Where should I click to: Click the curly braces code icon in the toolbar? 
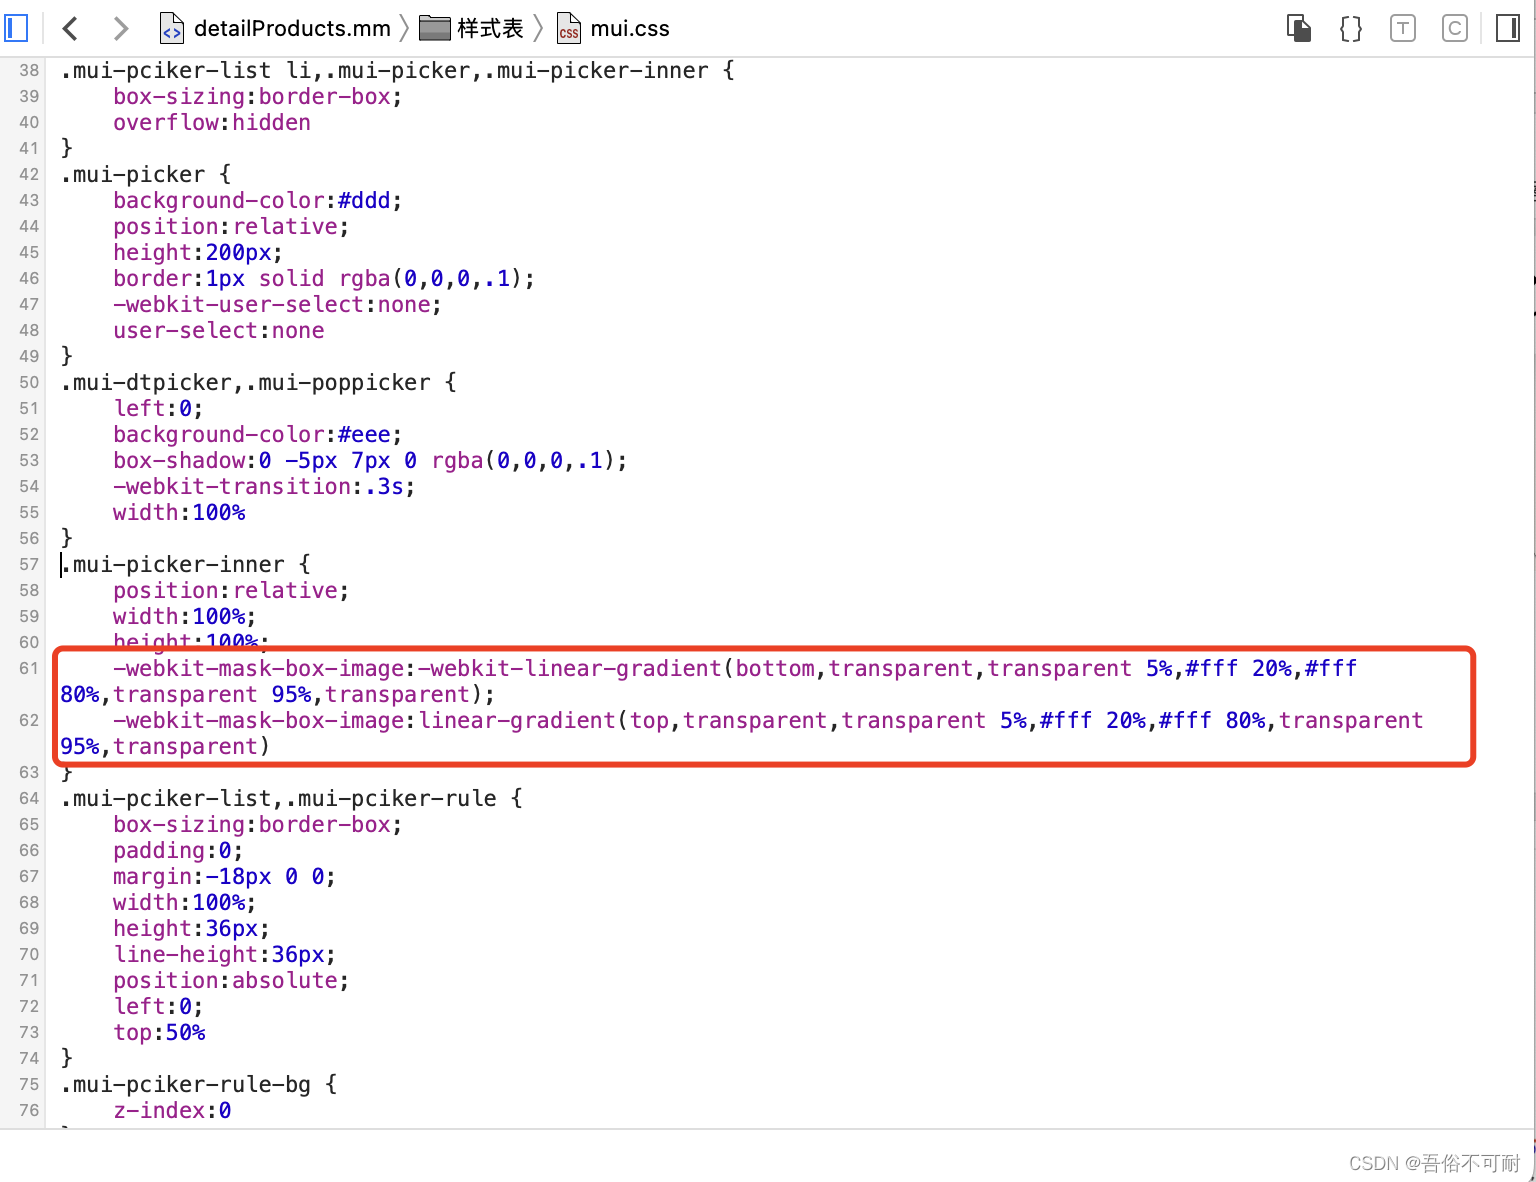pyautogui.click(x=1350, y=28)
